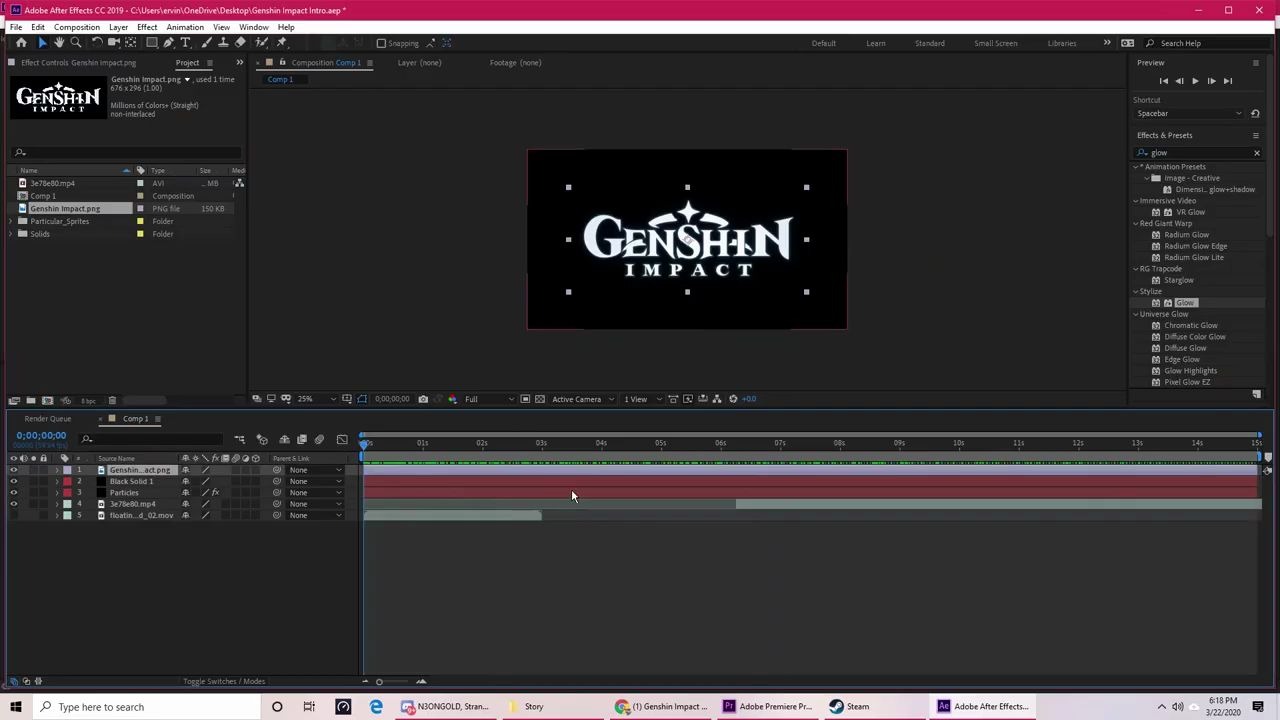
Task: Switch to the Learn workspace
Action: click(875, 43)
